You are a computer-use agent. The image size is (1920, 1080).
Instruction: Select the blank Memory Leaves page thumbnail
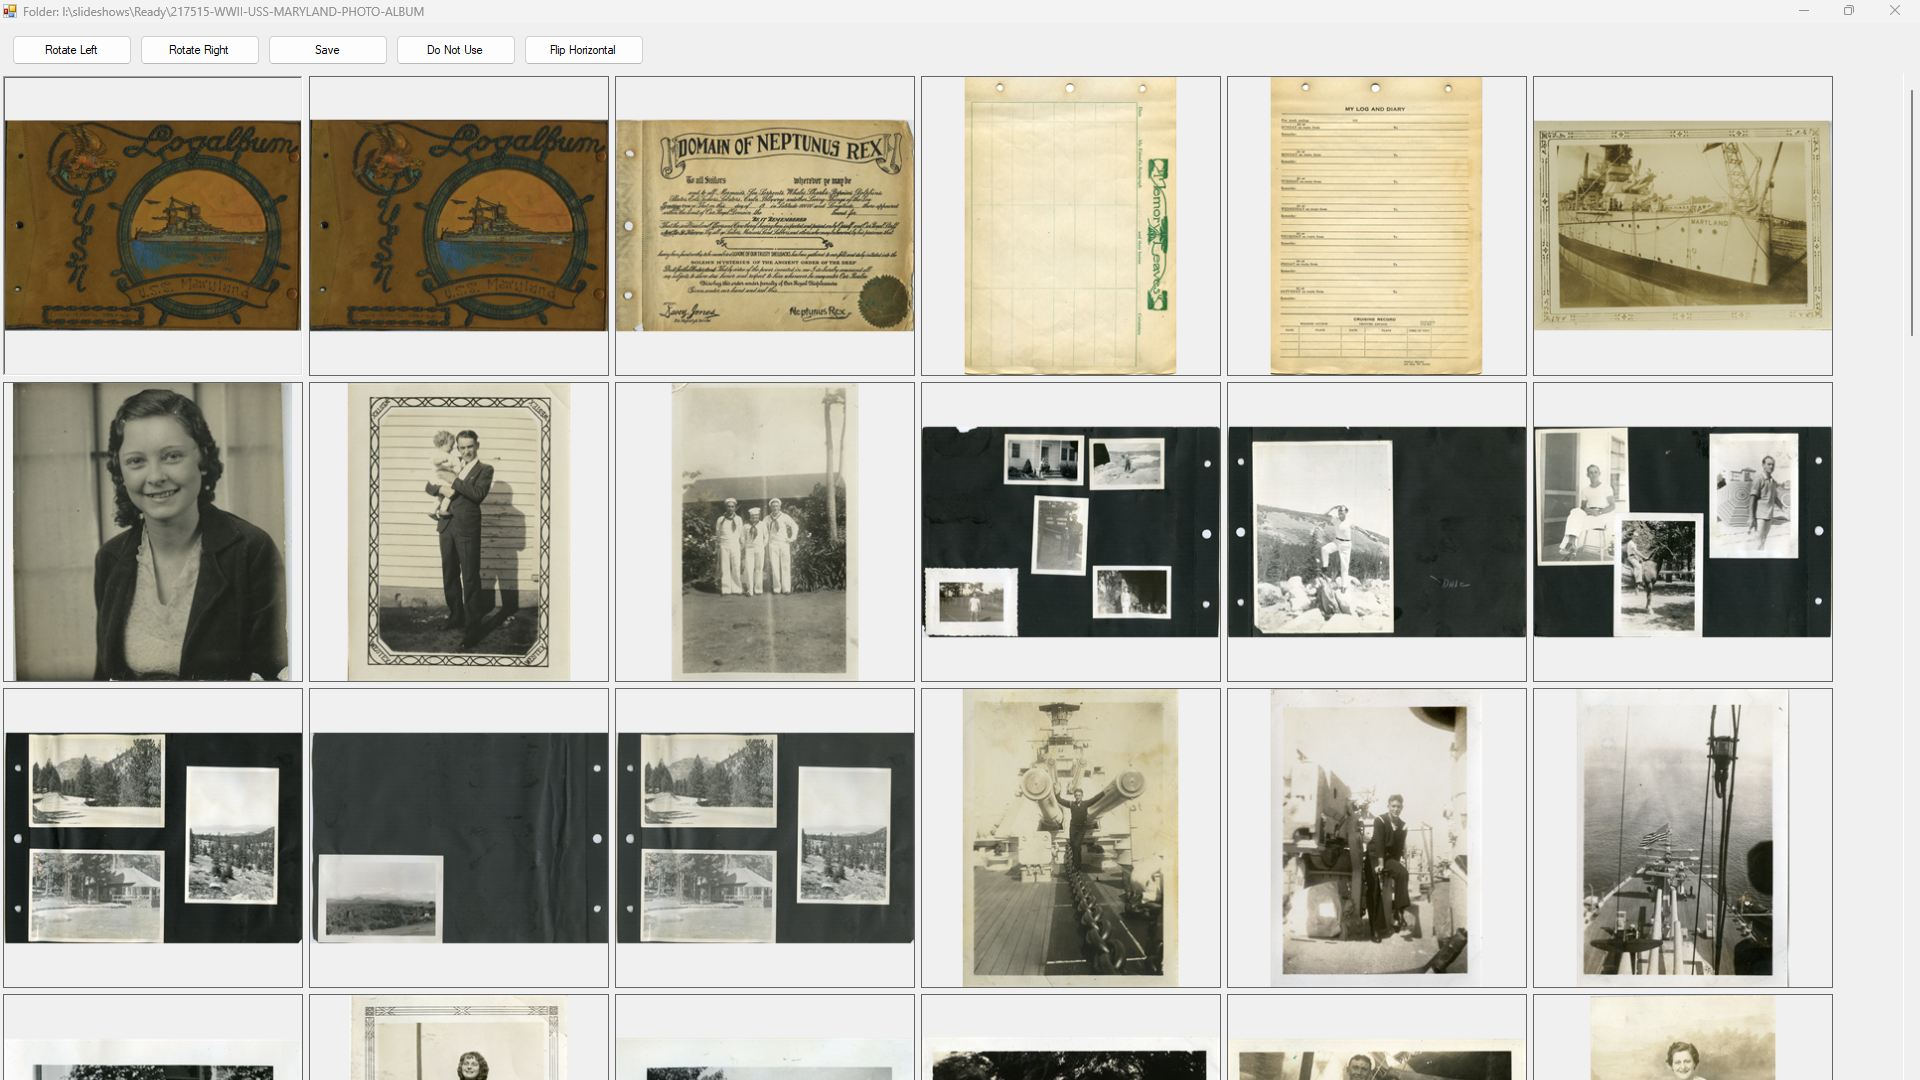click(1071, 226)
